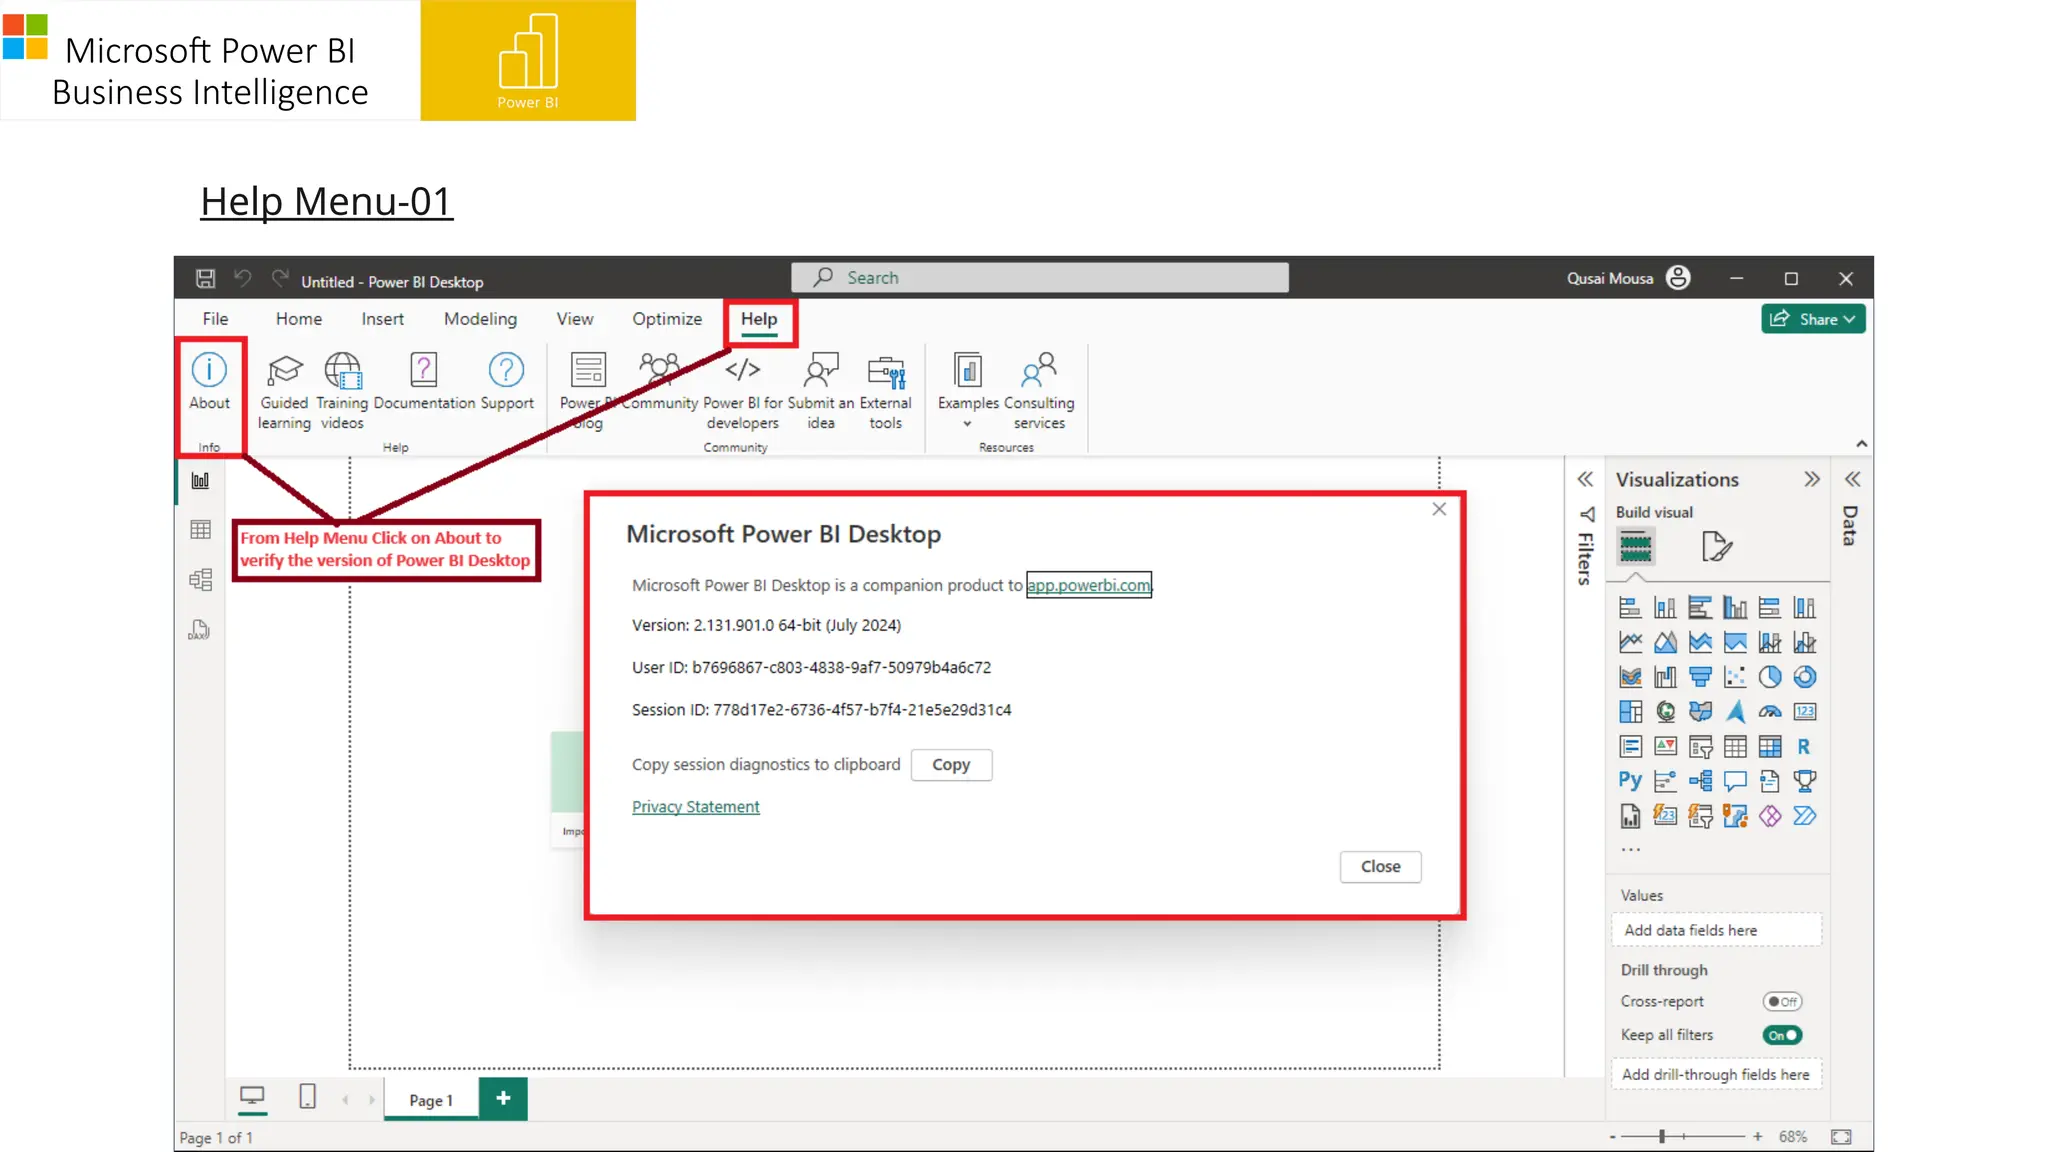Open the Modeling tab
This screenshot has height=1152, width=2048.
click(x=480, y=319)
